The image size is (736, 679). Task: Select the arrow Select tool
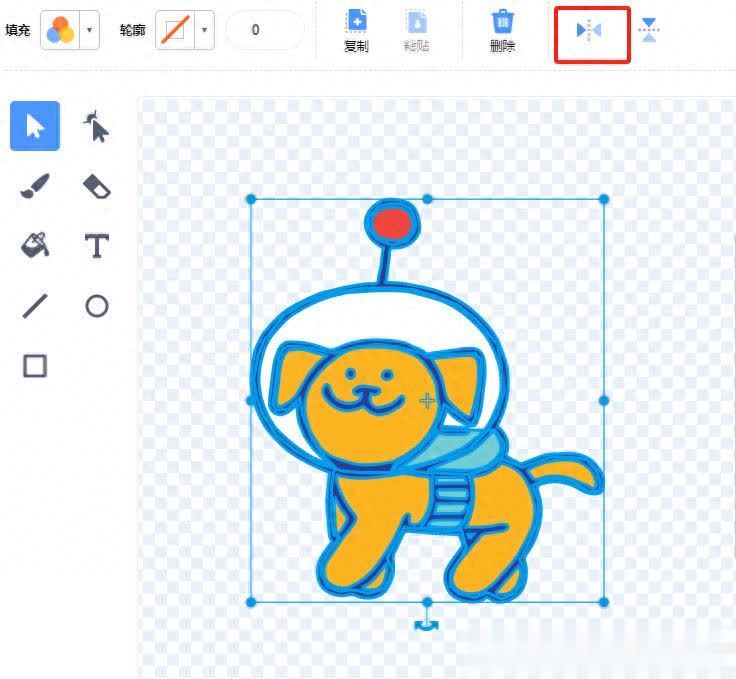click(x=35, y=127)
